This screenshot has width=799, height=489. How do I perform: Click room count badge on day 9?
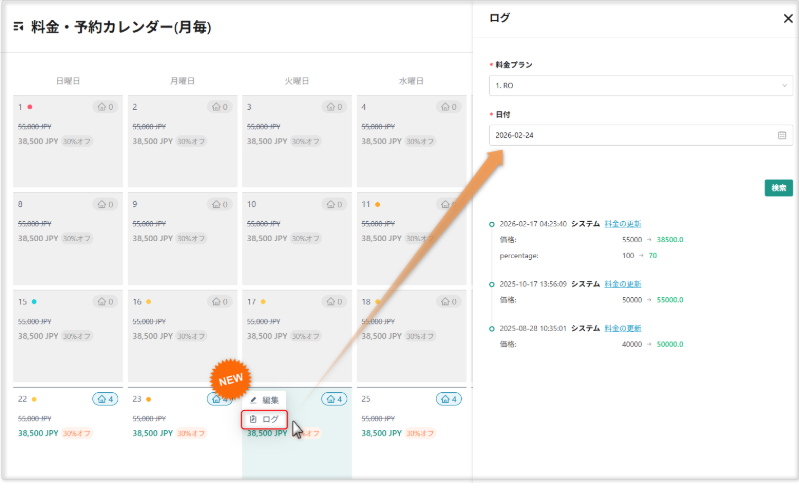(220, 204)
